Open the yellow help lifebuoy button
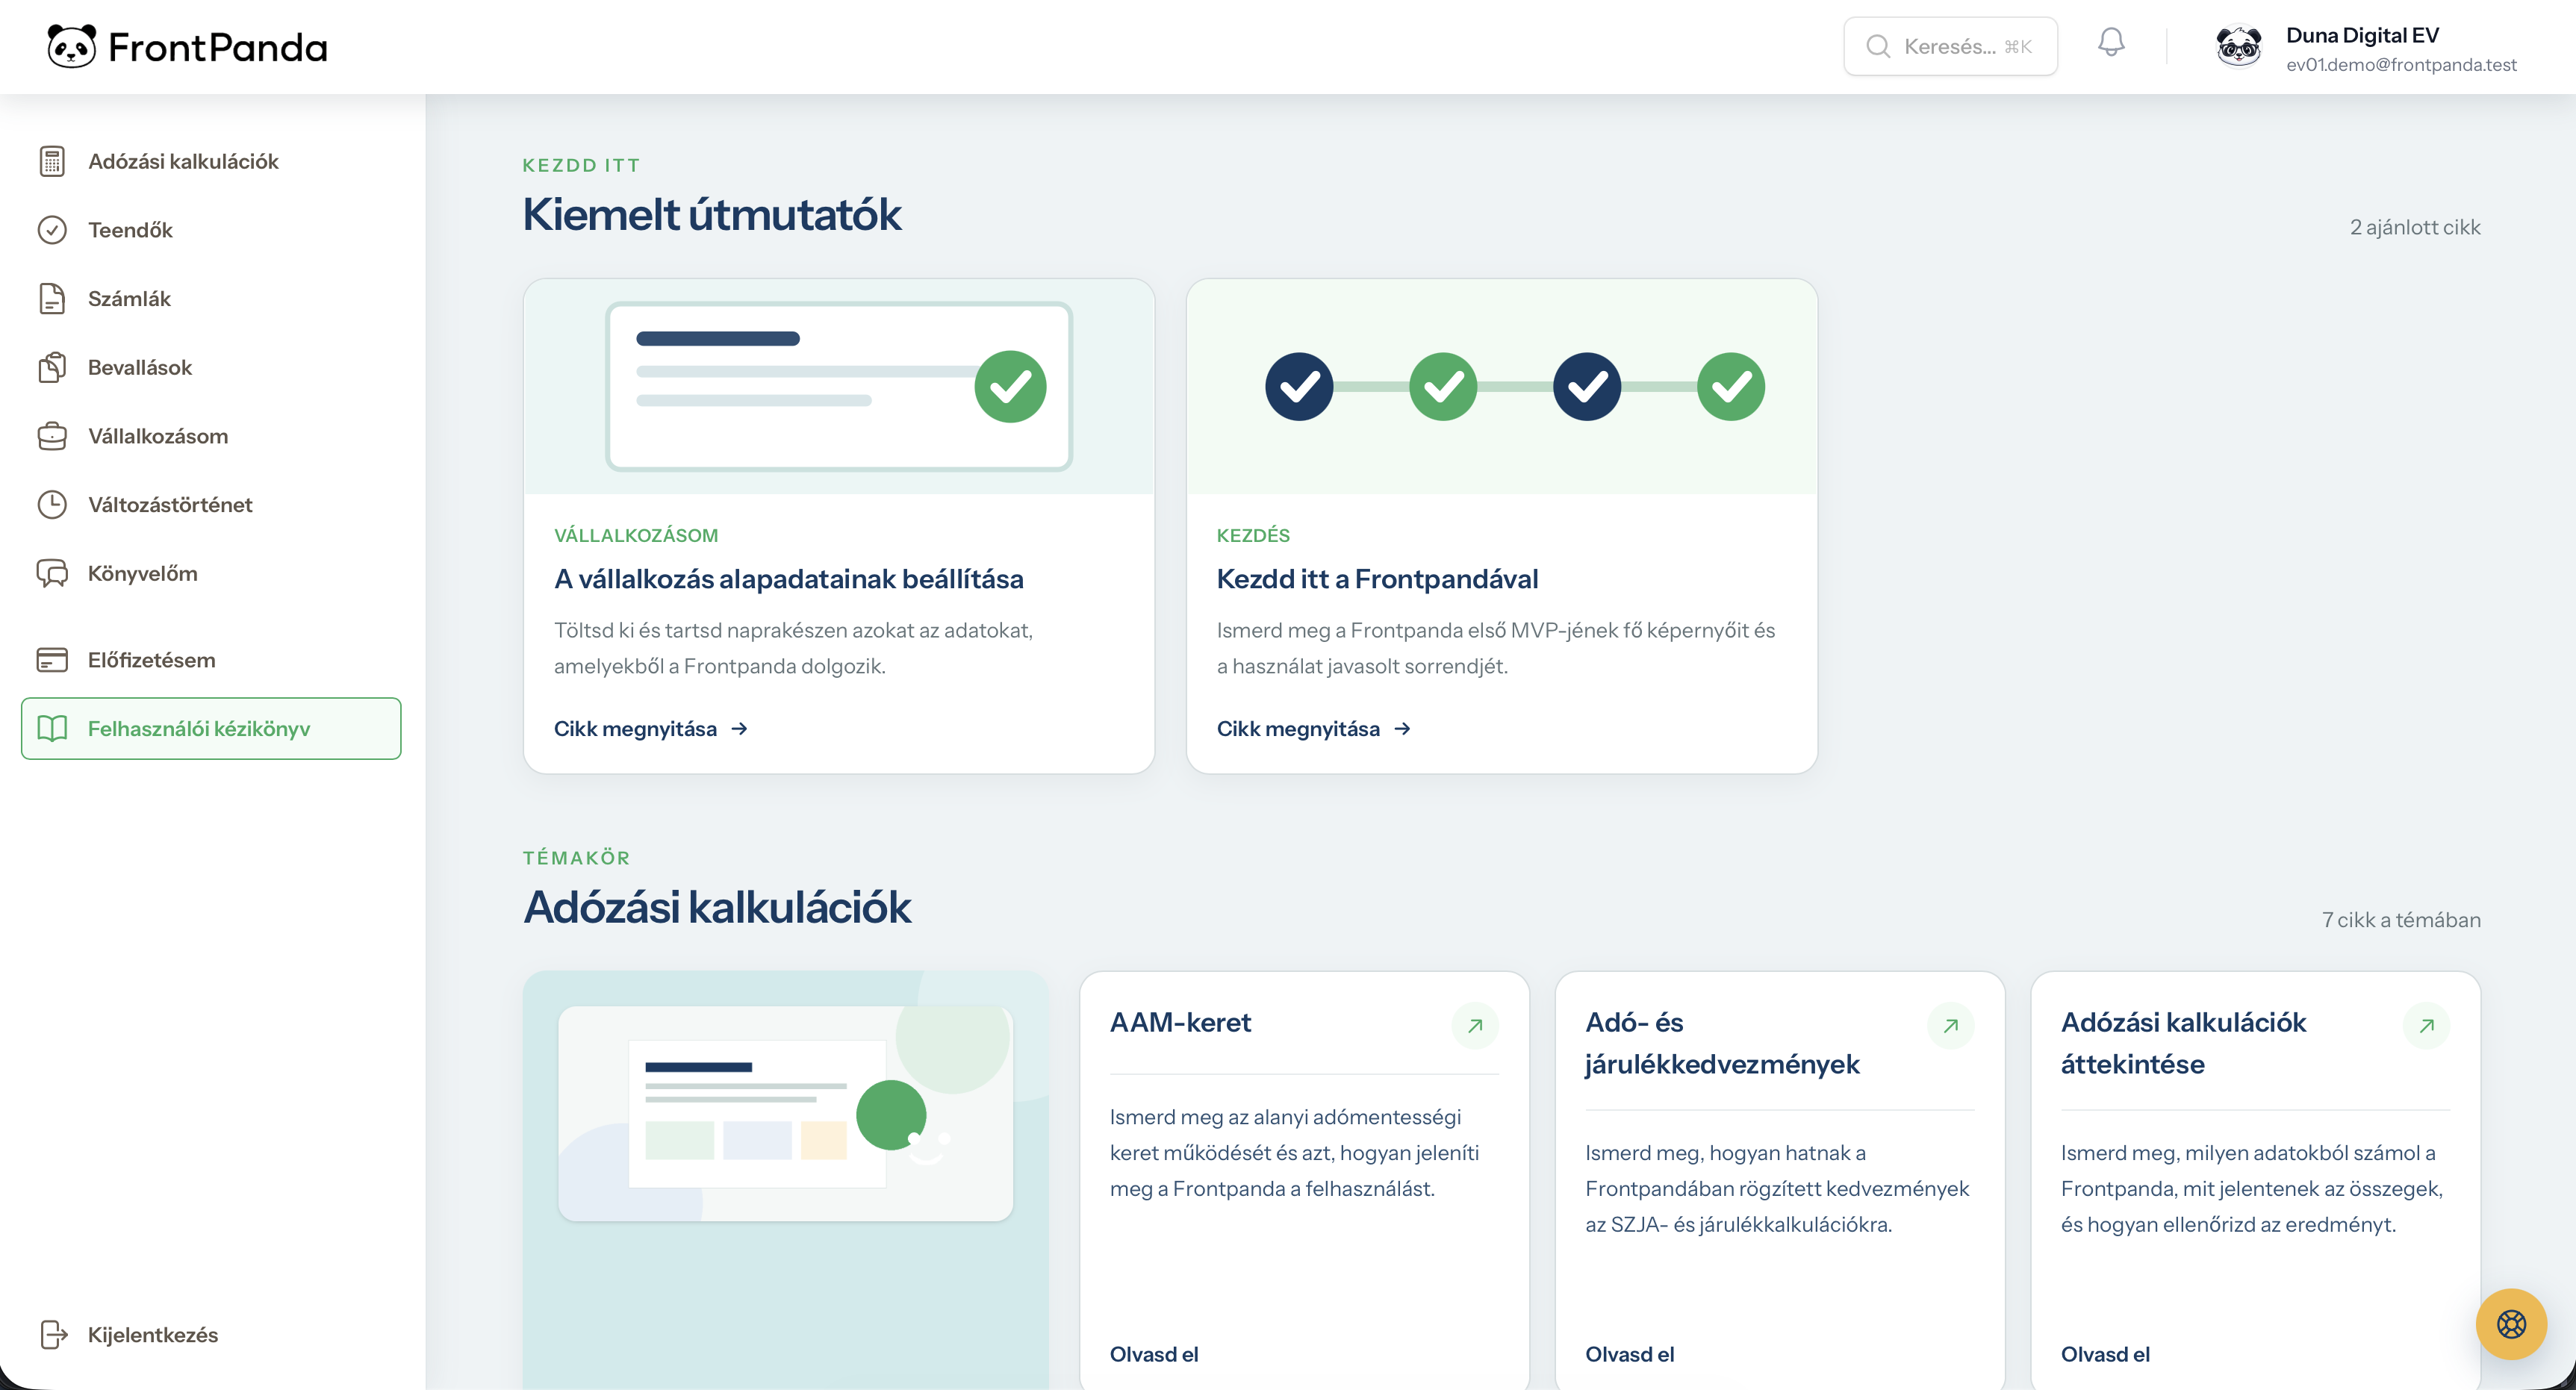 click(2511, 1324)
